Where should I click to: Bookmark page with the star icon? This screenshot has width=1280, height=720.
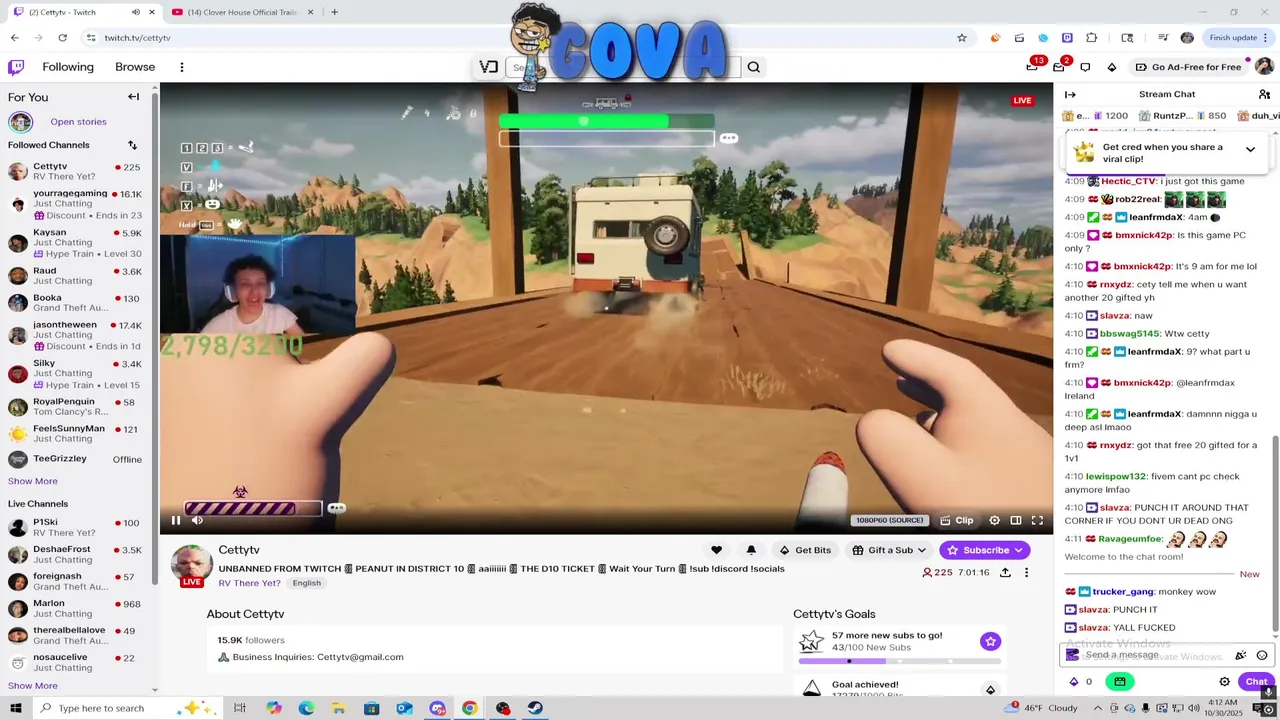point(962,38)
